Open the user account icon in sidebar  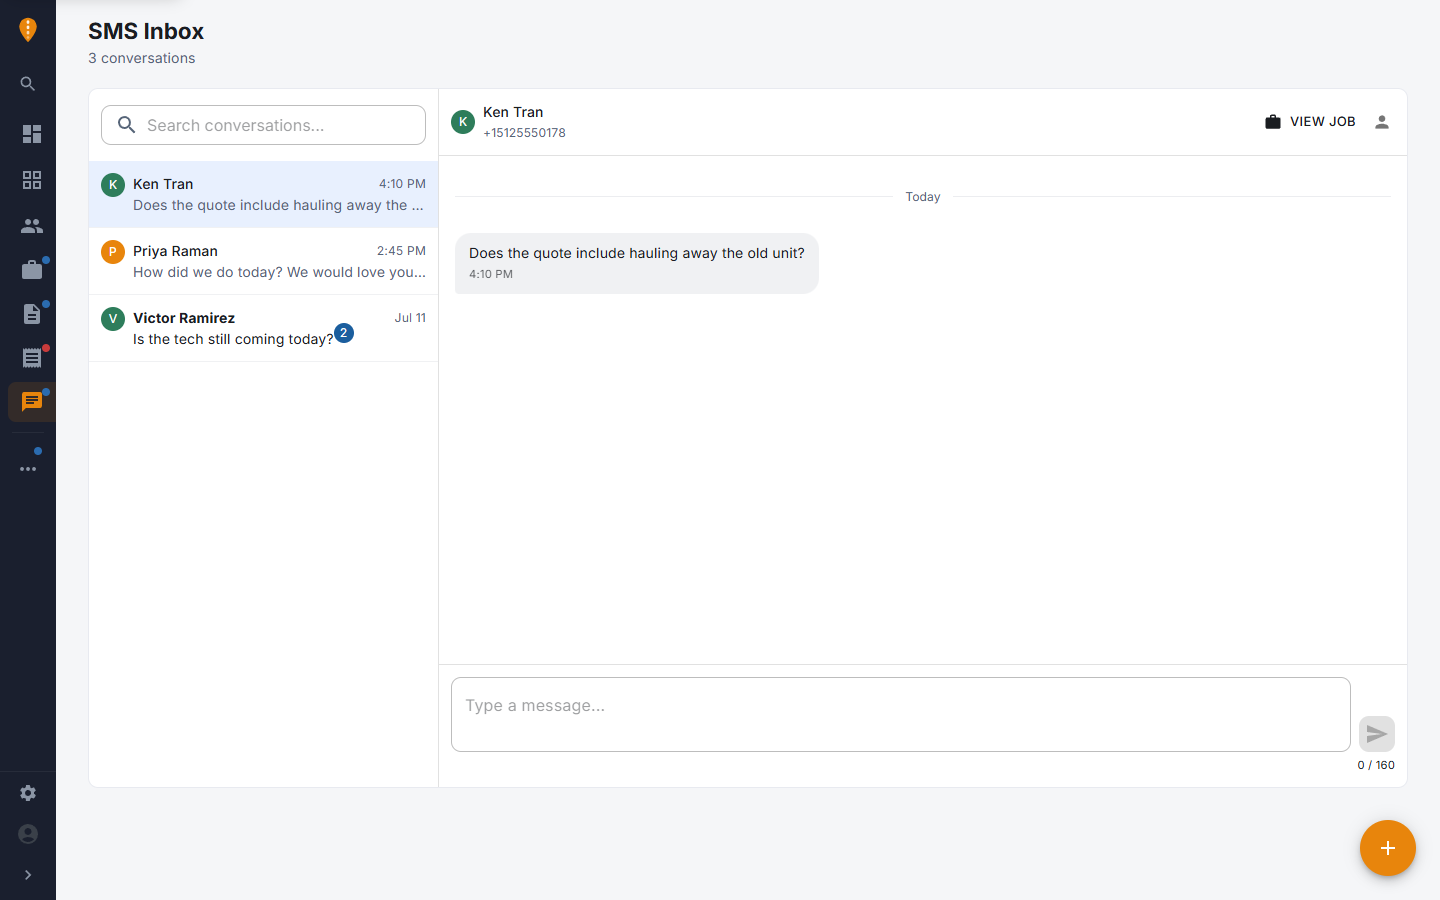click(x=28, y=834)
